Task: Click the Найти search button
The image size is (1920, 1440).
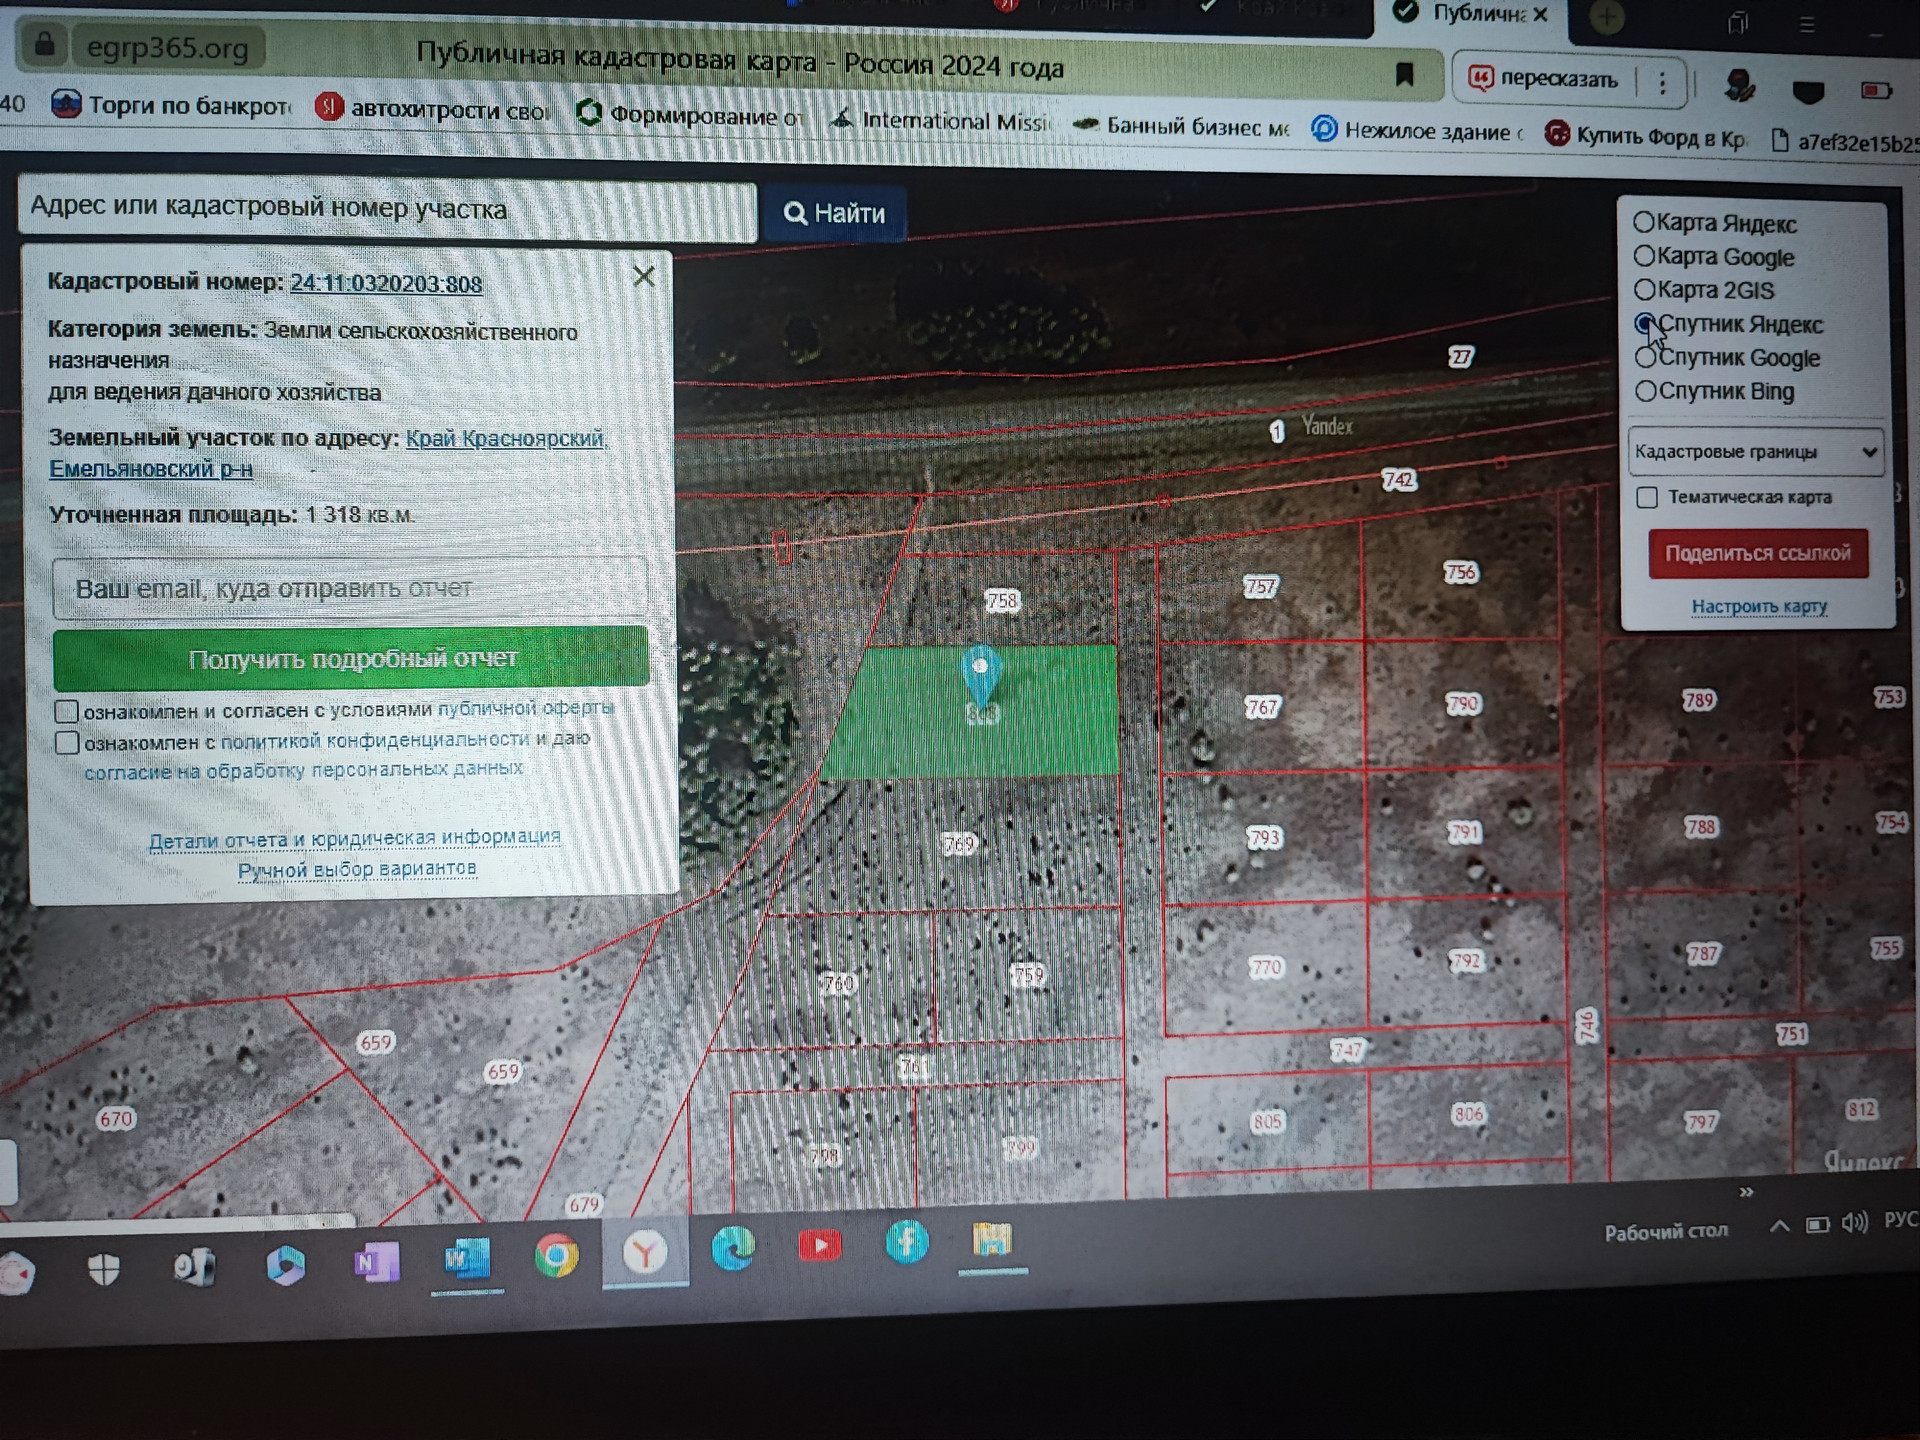Action: [834, 213]
